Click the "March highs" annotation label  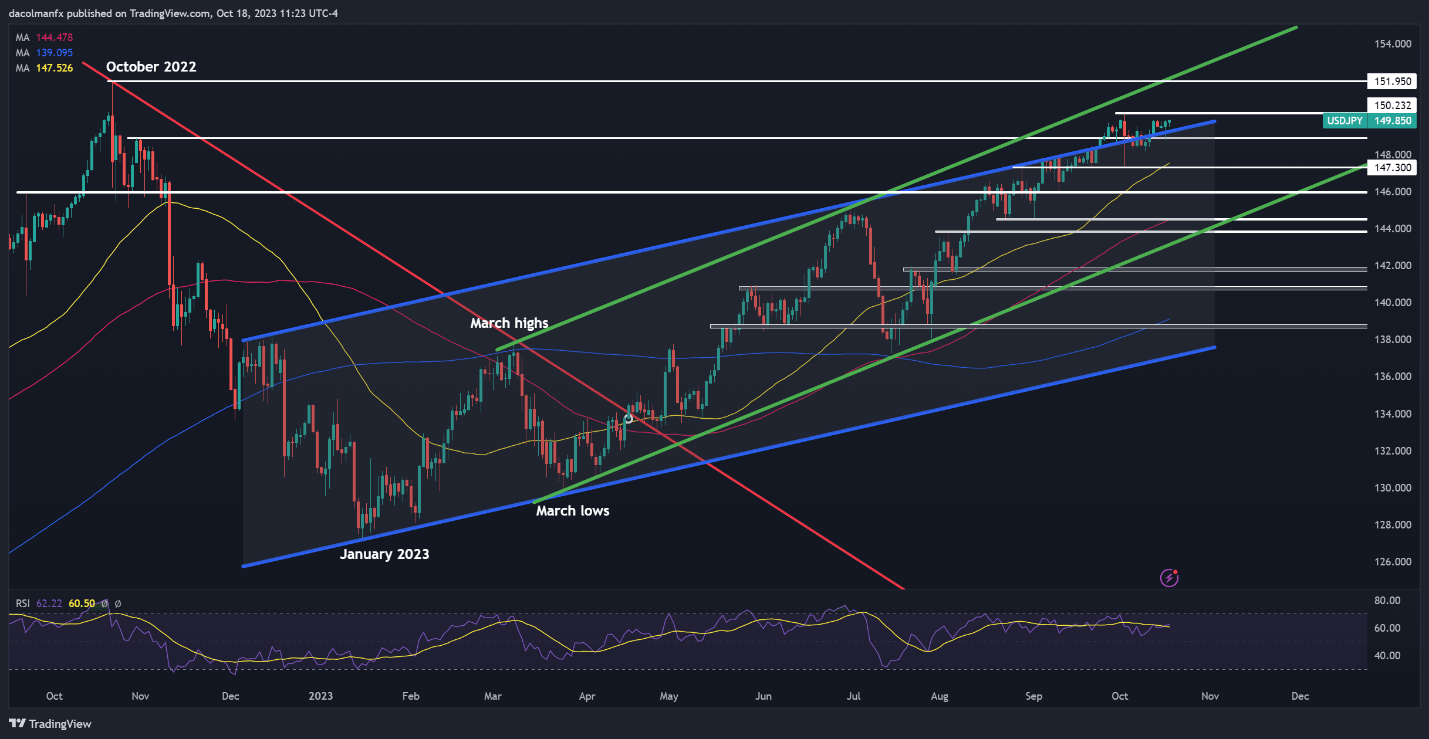pos(509,323)
